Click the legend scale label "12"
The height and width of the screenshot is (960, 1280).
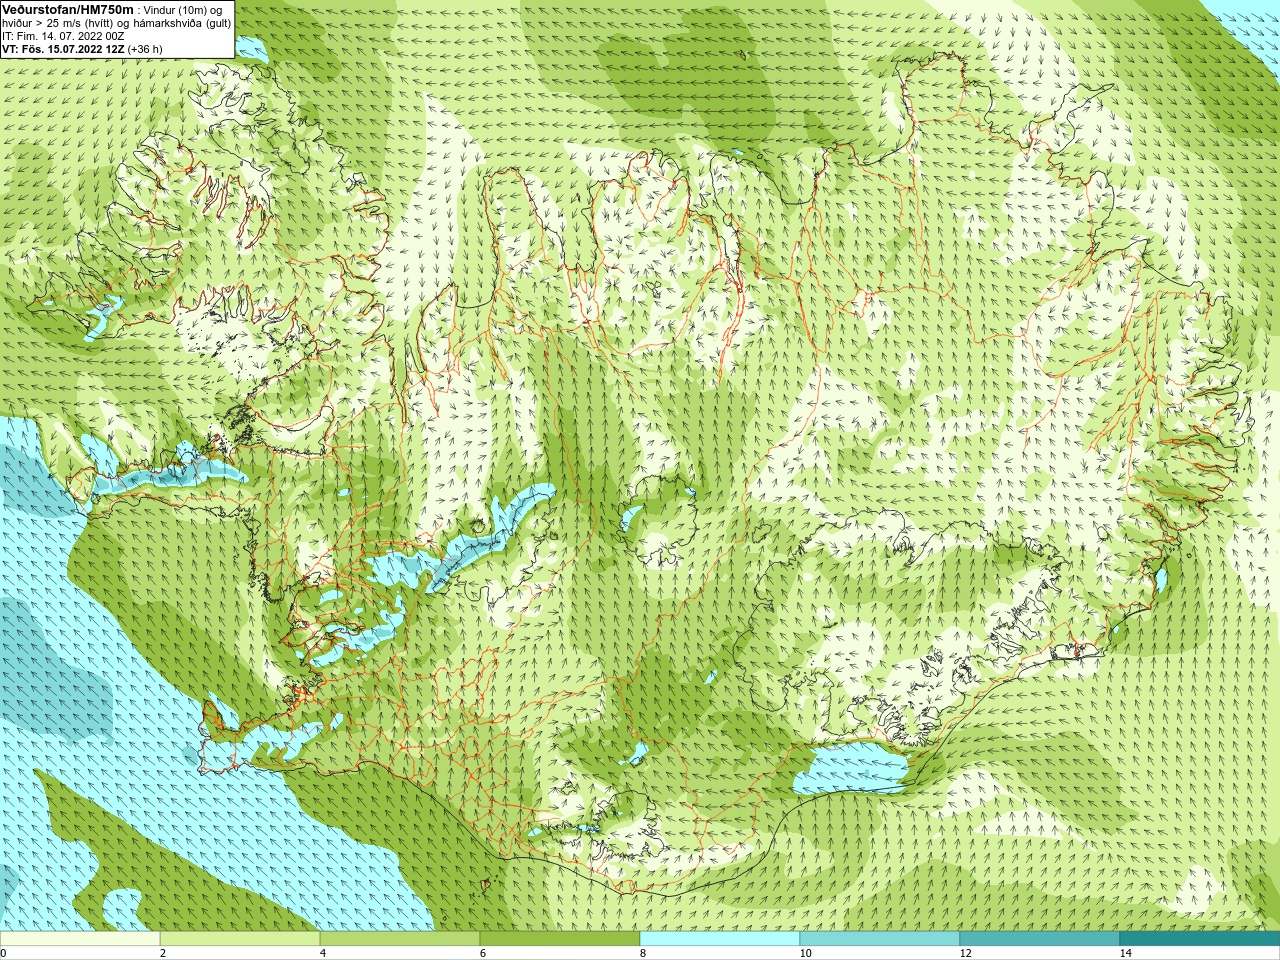click(965, 954)
